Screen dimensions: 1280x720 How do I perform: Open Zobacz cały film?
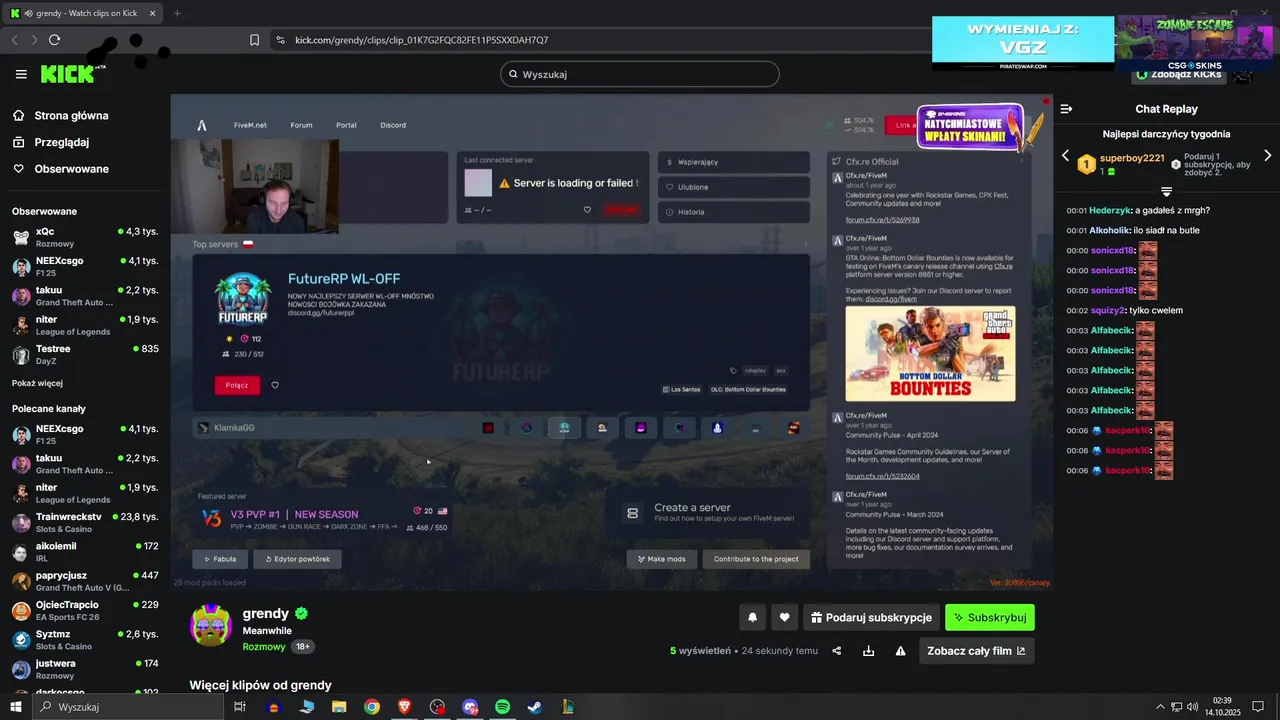976,651
